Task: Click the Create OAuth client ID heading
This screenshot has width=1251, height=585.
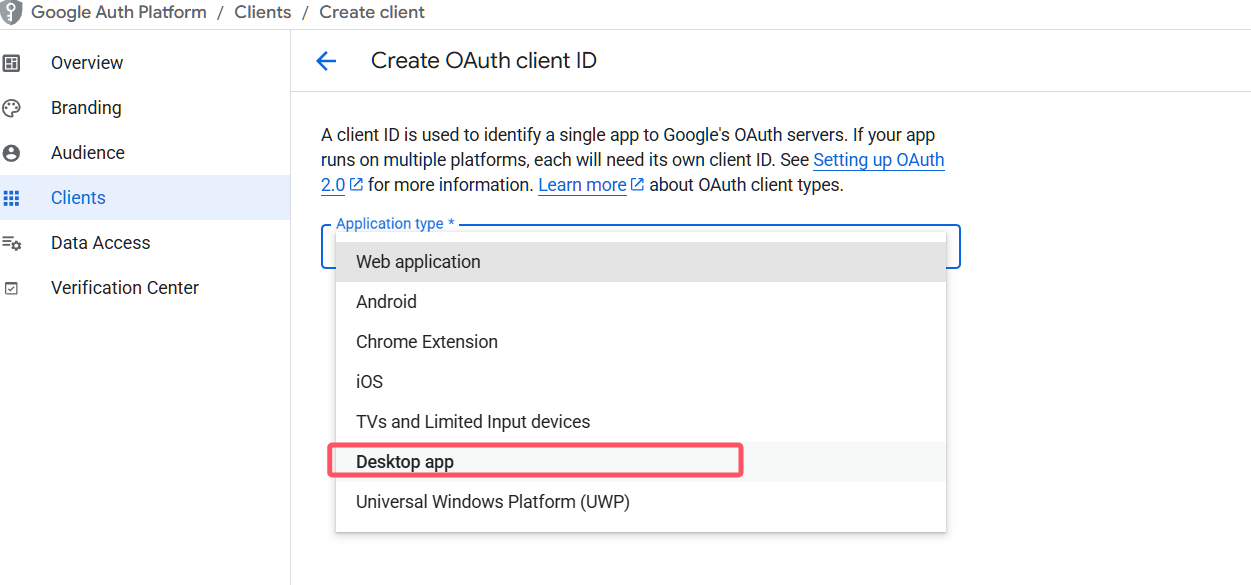Action: [x=484, y=61]
